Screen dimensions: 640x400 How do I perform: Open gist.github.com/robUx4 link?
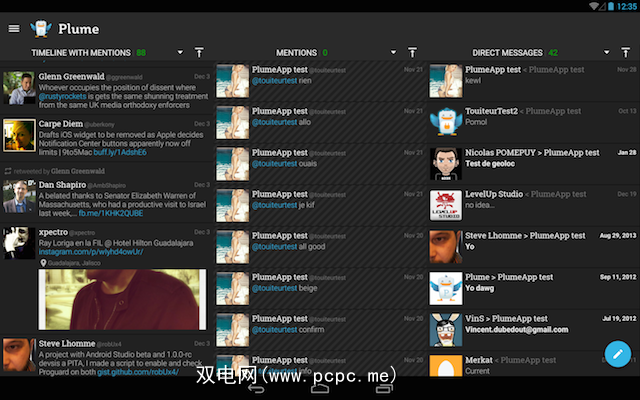click(x=138, y=372)
